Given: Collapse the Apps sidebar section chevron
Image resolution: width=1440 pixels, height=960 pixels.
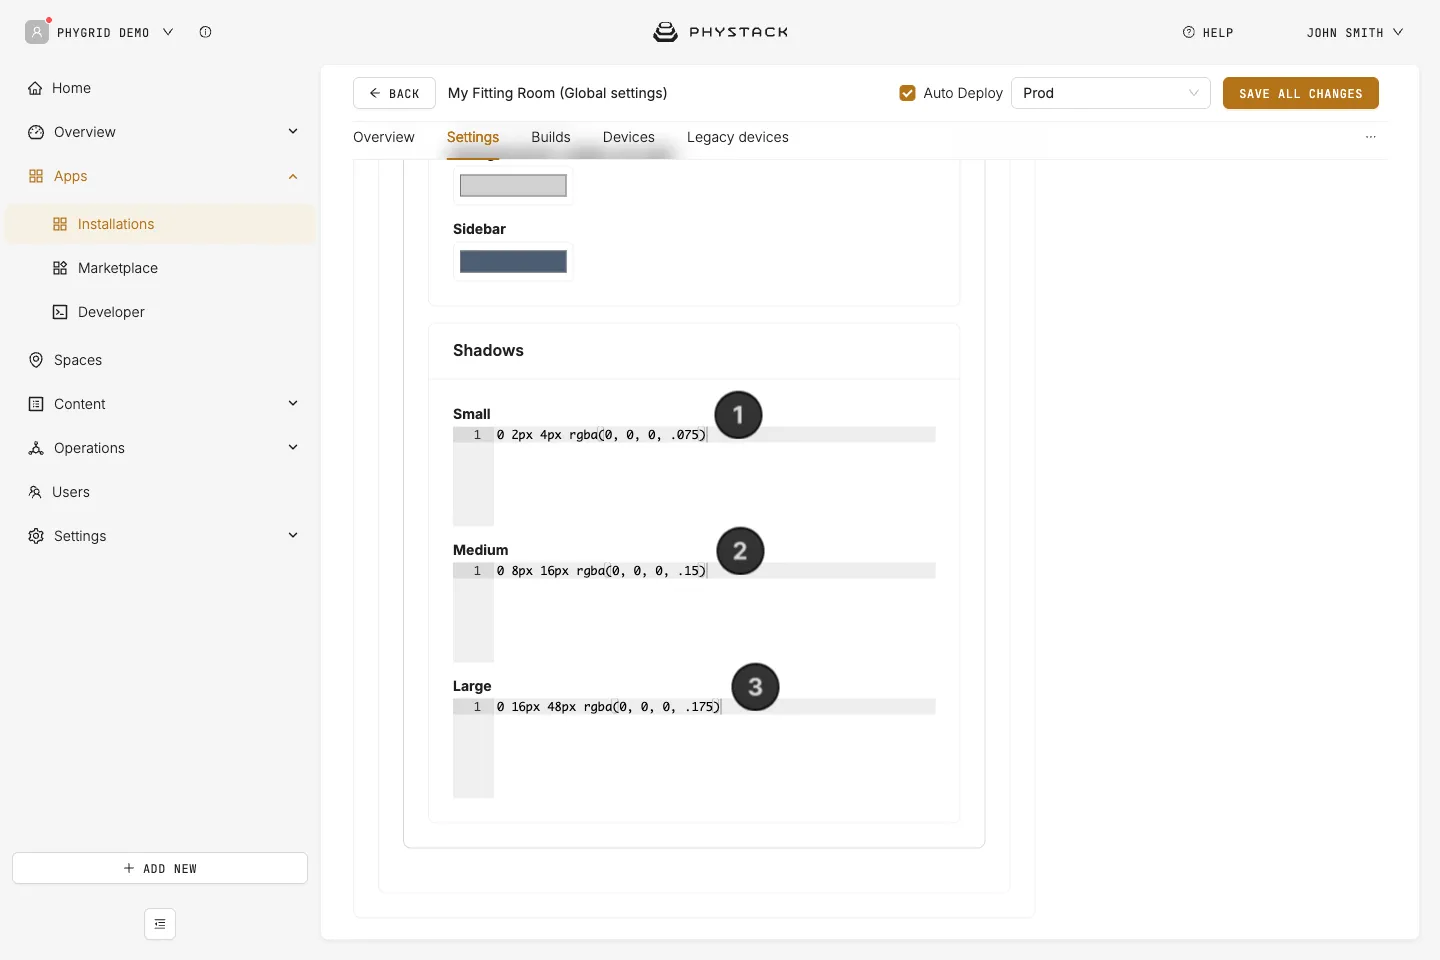Looking at the screenshot, I should [293, 176].
